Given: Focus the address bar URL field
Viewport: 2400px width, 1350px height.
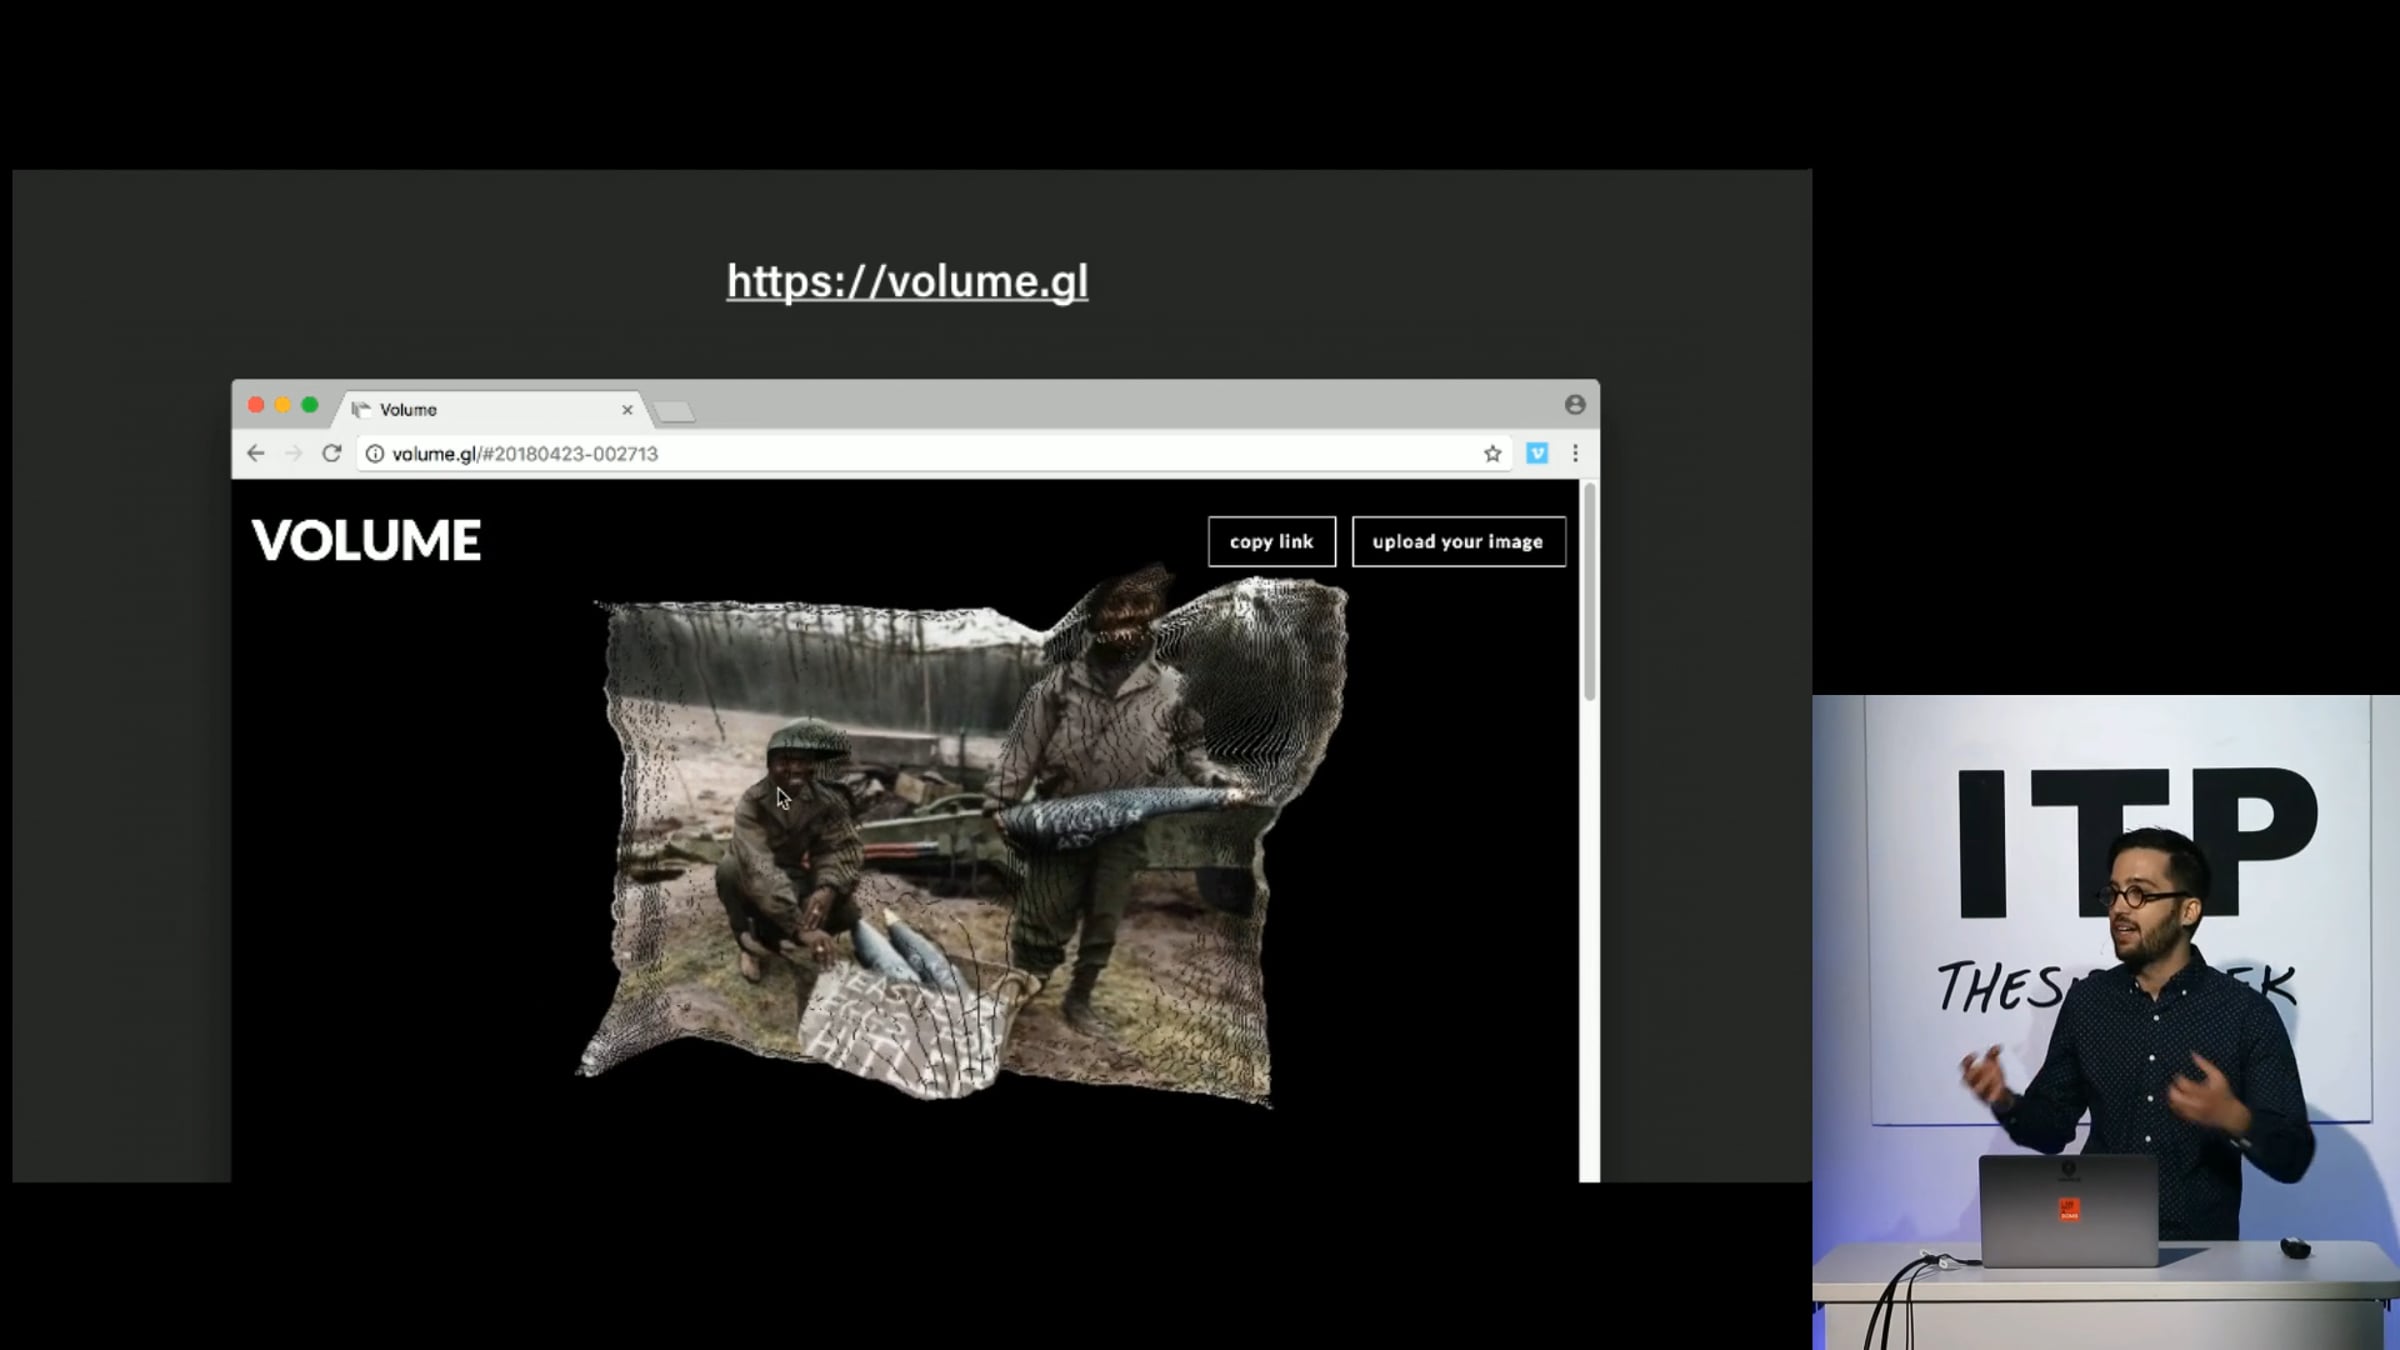Looking at the screenshot, I should (920, 454).
